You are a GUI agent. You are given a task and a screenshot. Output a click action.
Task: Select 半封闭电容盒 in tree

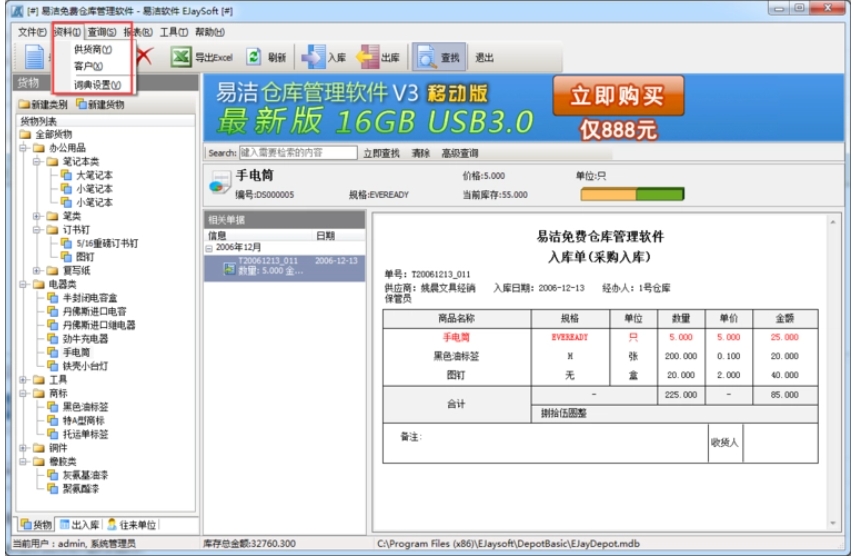pos(90,298)
